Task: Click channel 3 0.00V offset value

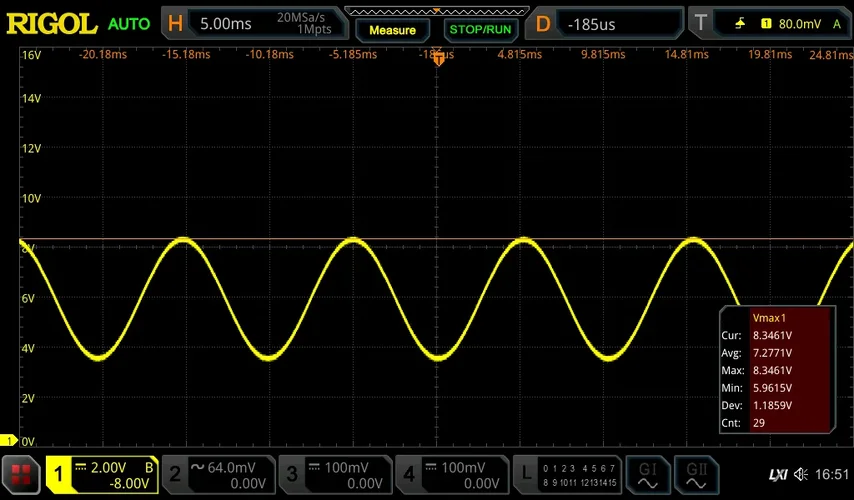Action: point(364,484)
